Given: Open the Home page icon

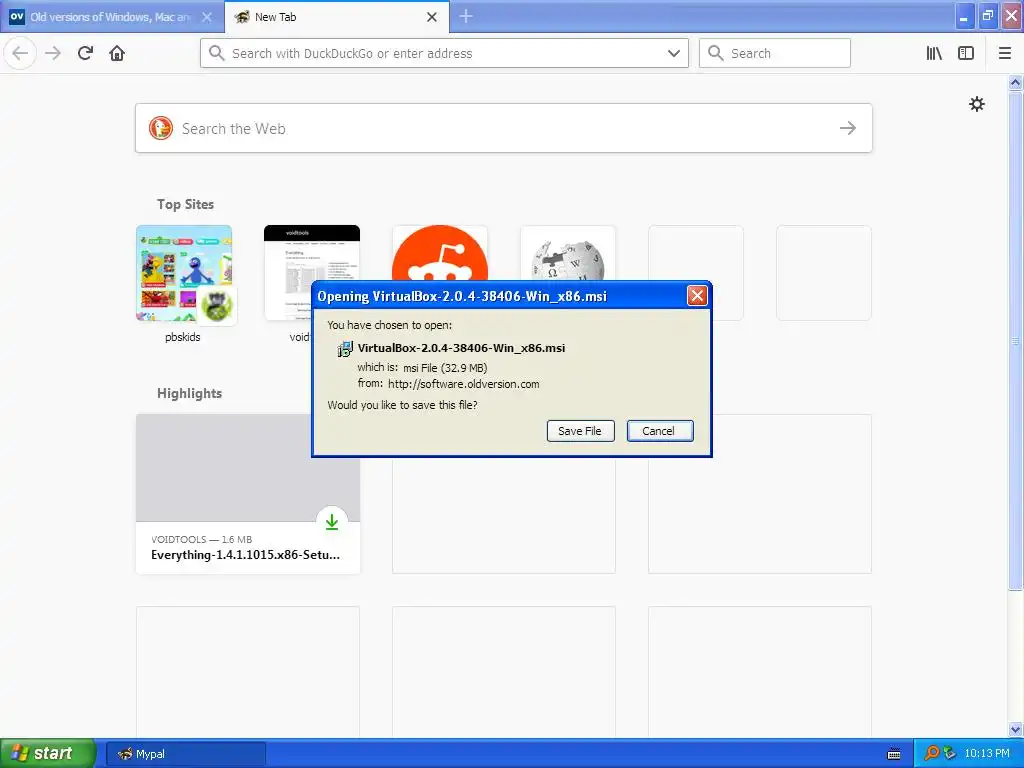Looking at the screenshot, I should [117, 53].
